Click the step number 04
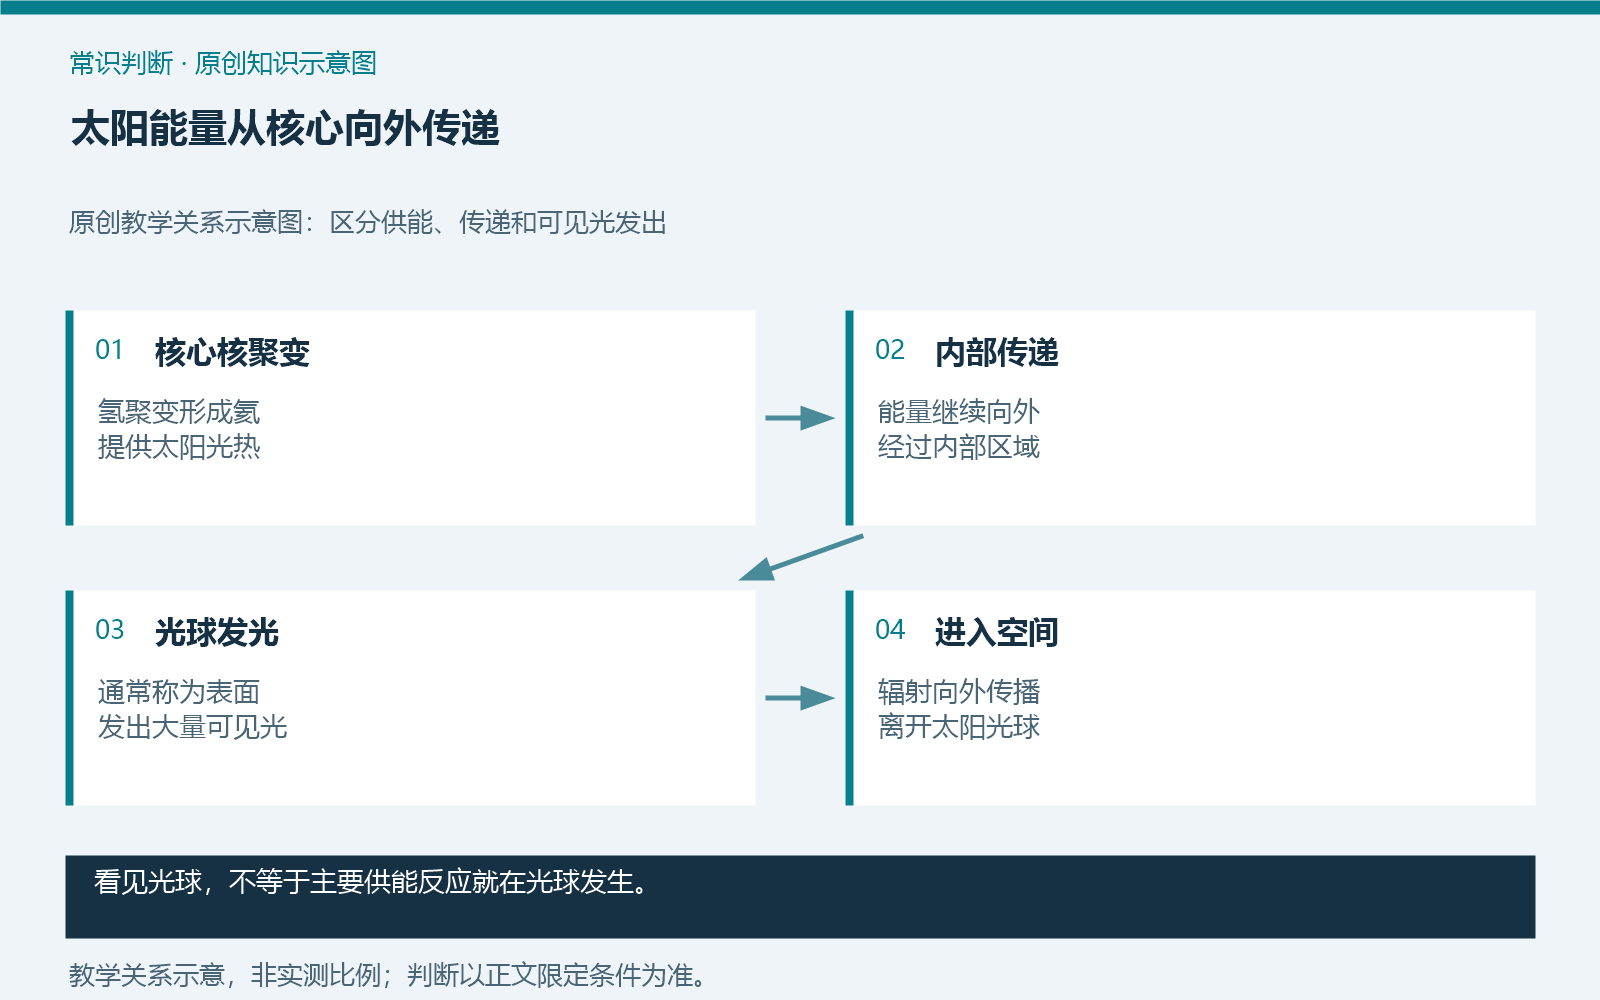Screen dimensions: 1600x1000 [x=890, y=630]
